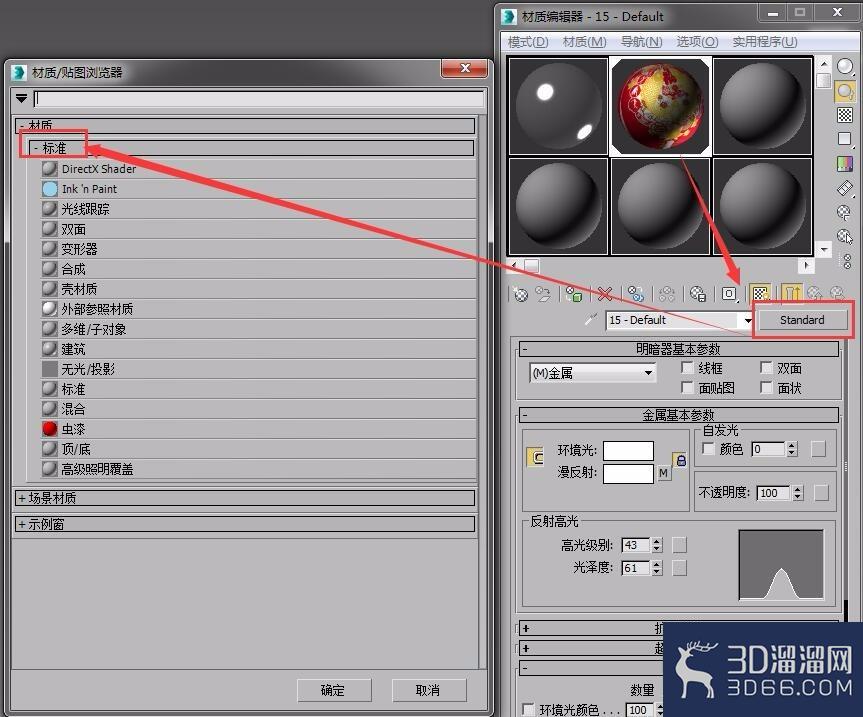Open the Material ID Channel flyout
The image size is (863, 717).
(x=729, y=294)
